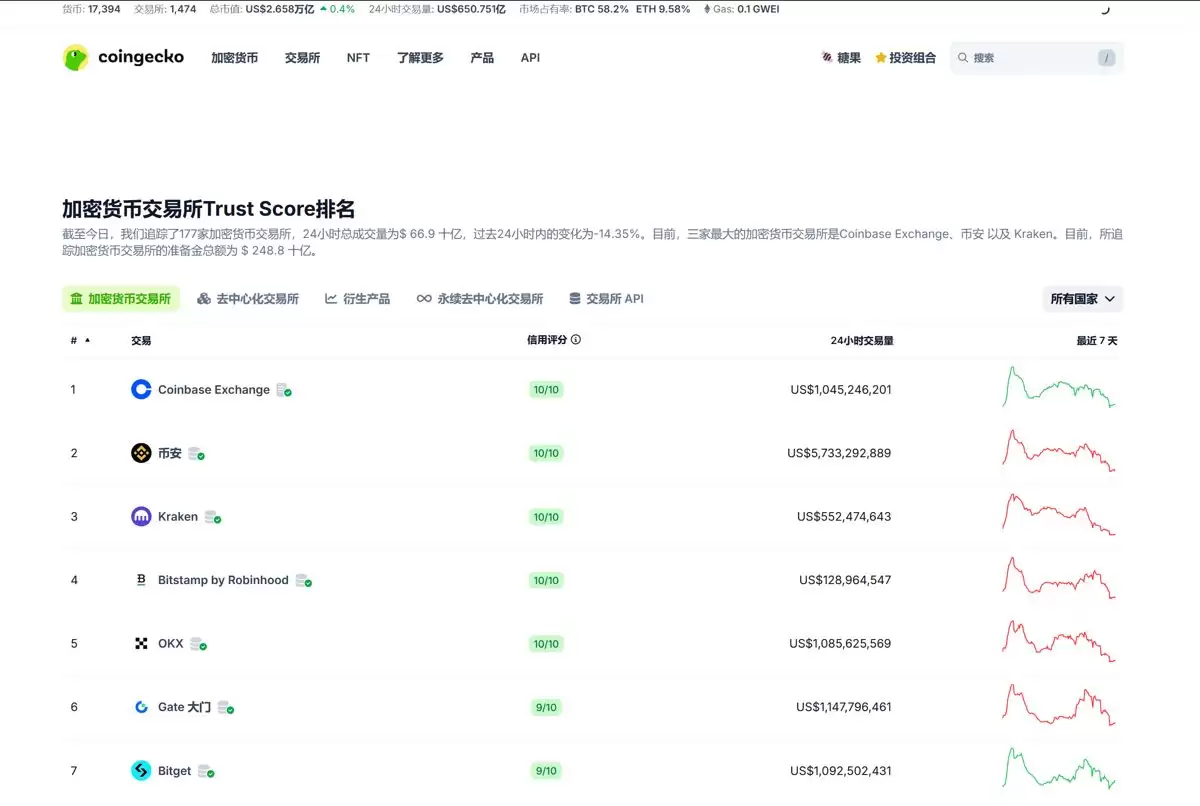The height and width of the screenshot is (806, 1200).
Task: Select the 加密货币交易所 tab
Action: coord(121,299)
